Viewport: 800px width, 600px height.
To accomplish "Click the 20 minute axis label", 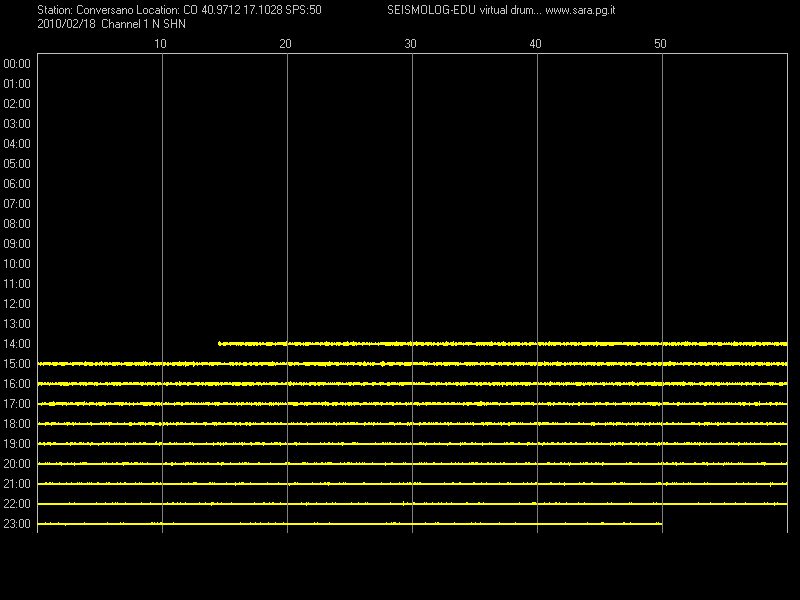I will pos(285,44).
